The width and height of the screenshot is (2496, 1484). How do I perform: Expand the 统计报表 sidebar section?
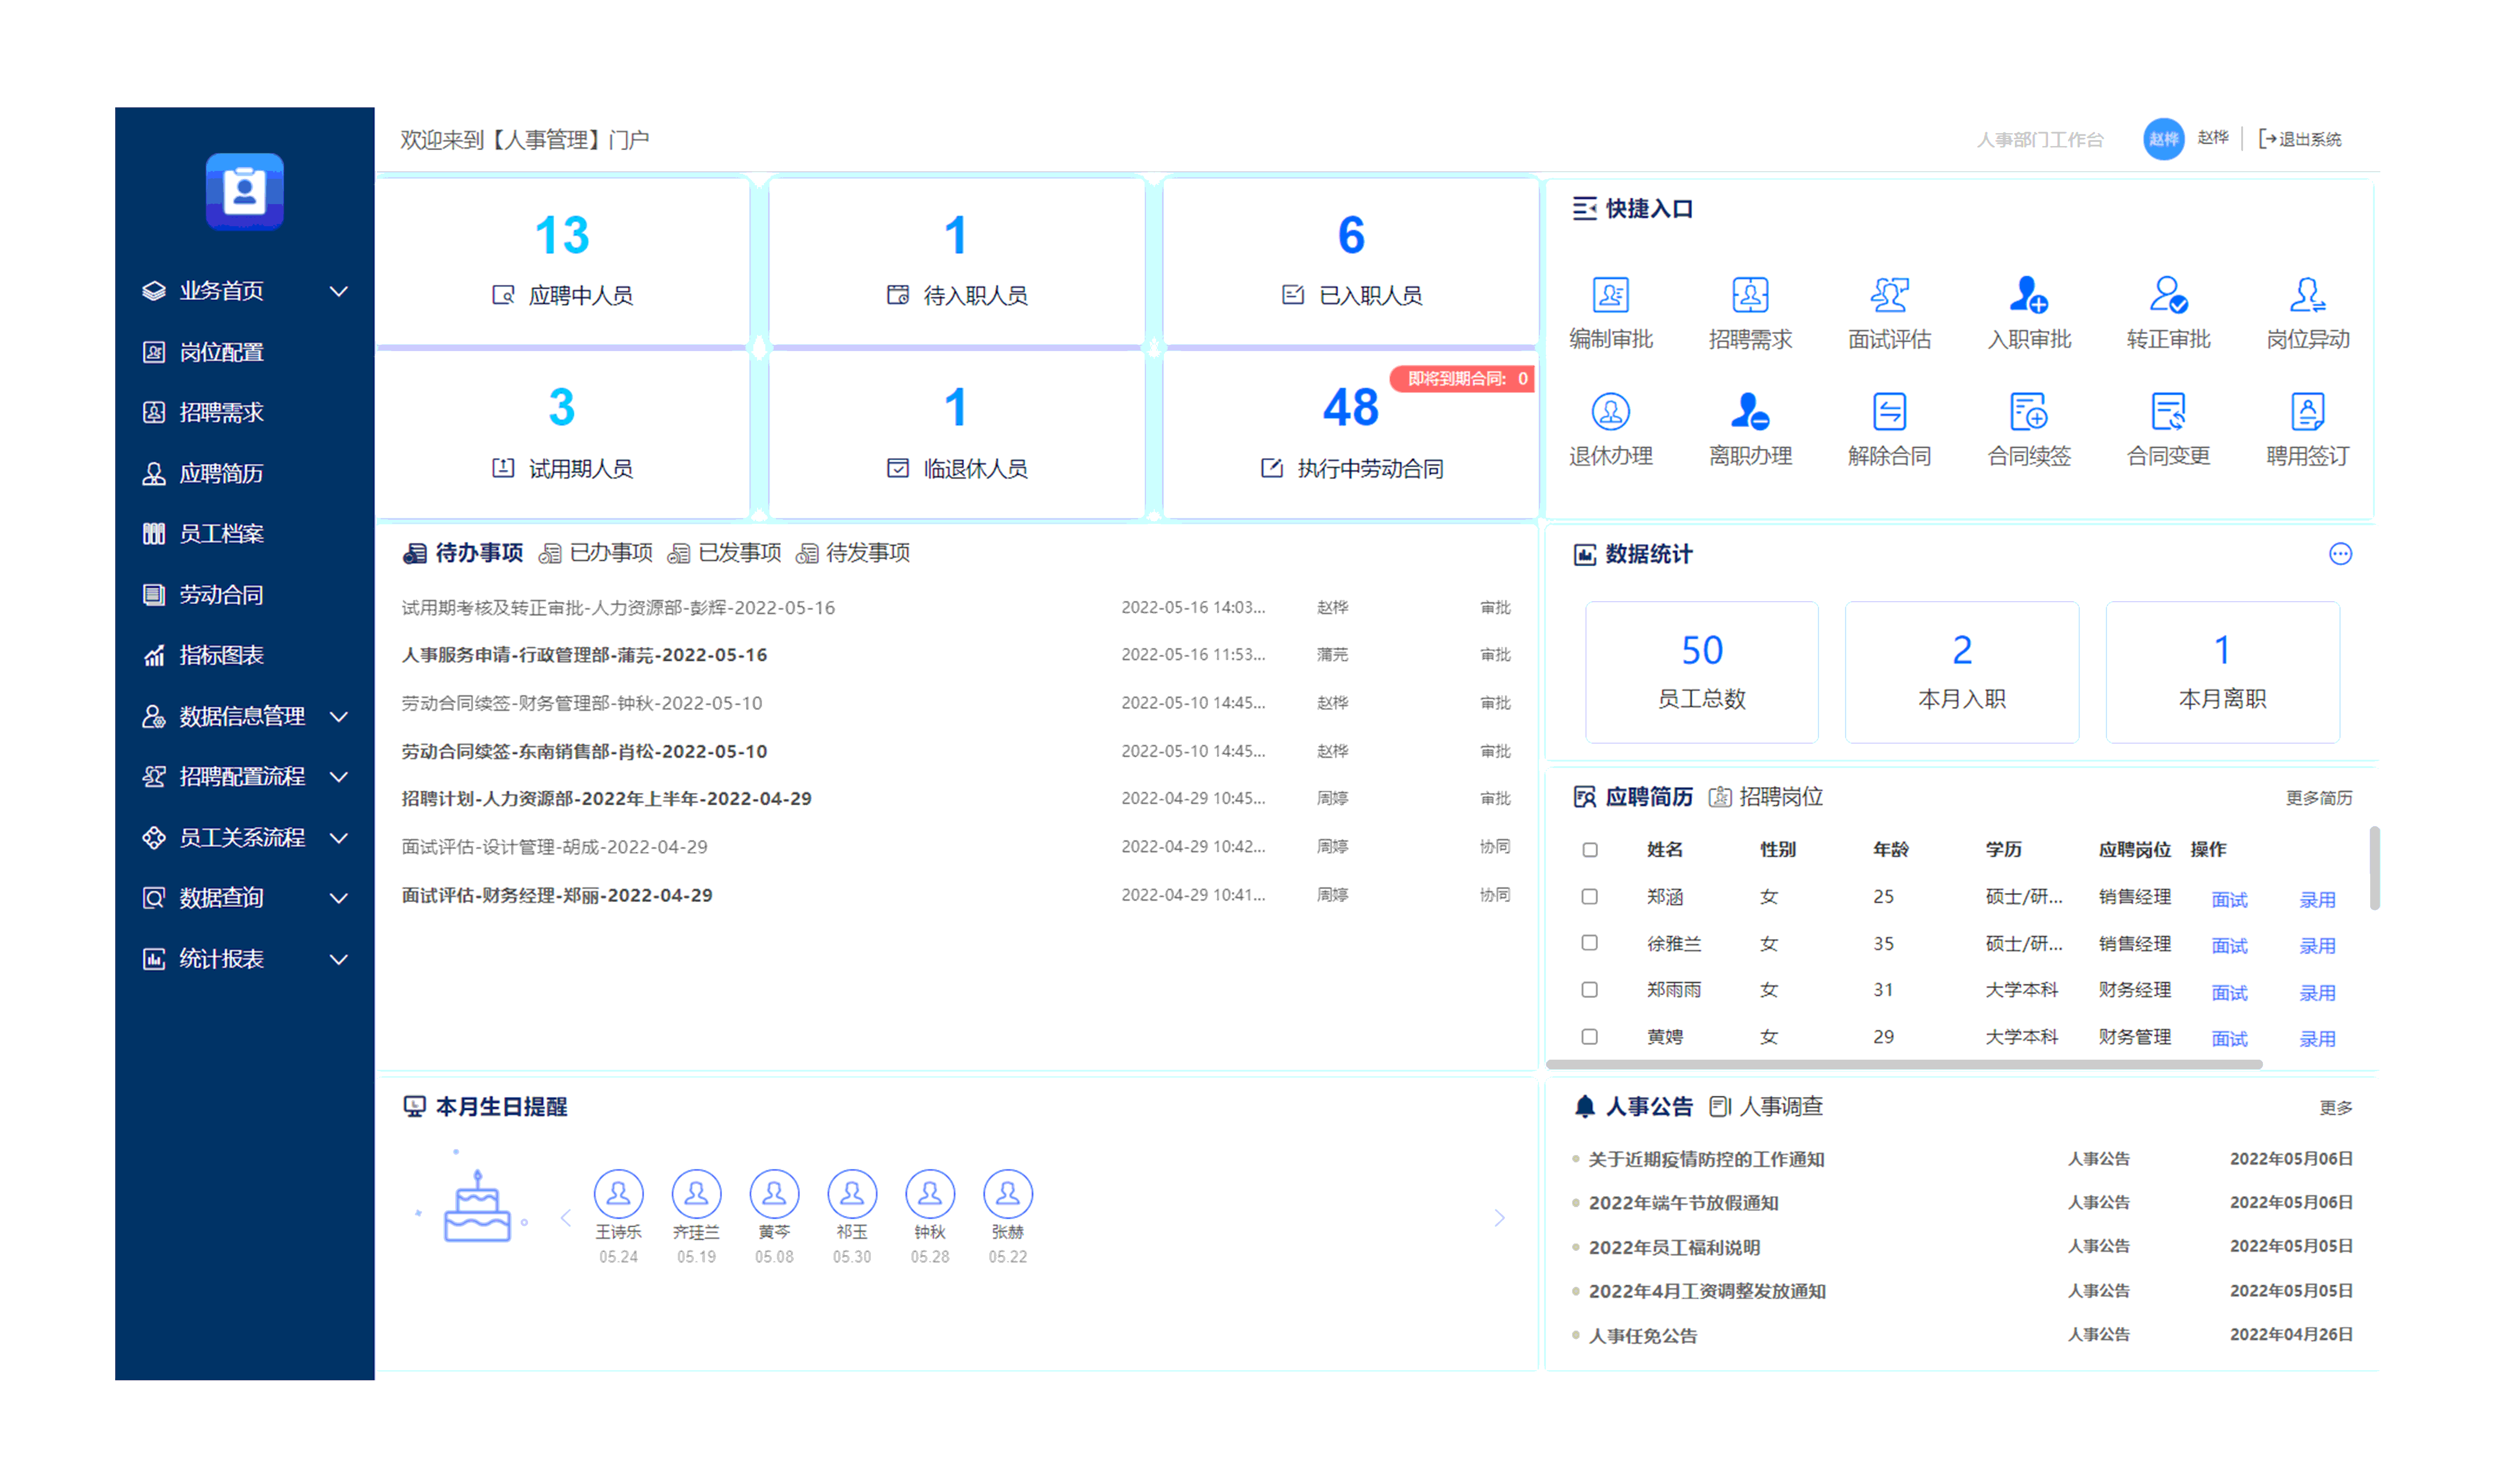tap(221, 959)
